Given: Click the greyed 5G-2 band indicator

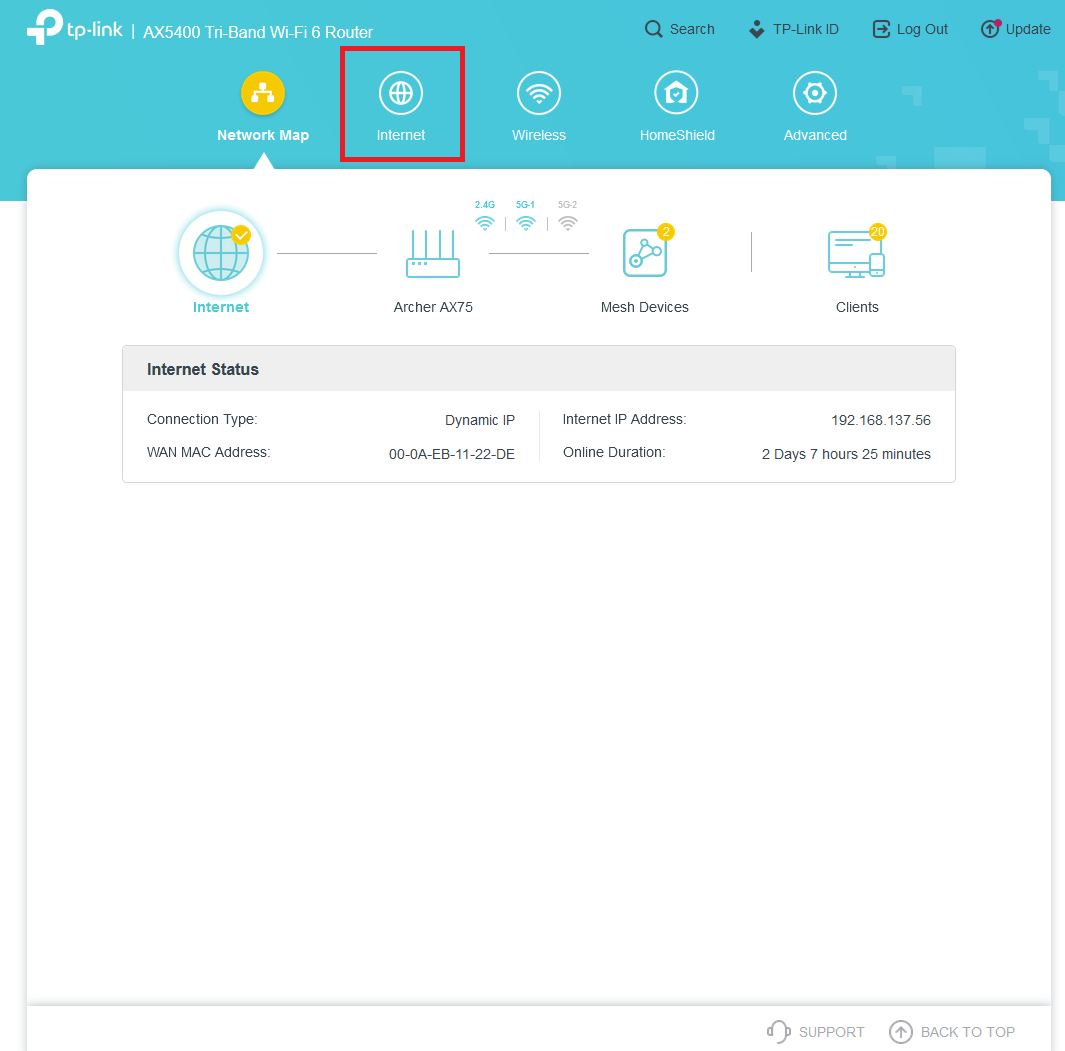Looking at the screenshot, I should coord(568,218).
